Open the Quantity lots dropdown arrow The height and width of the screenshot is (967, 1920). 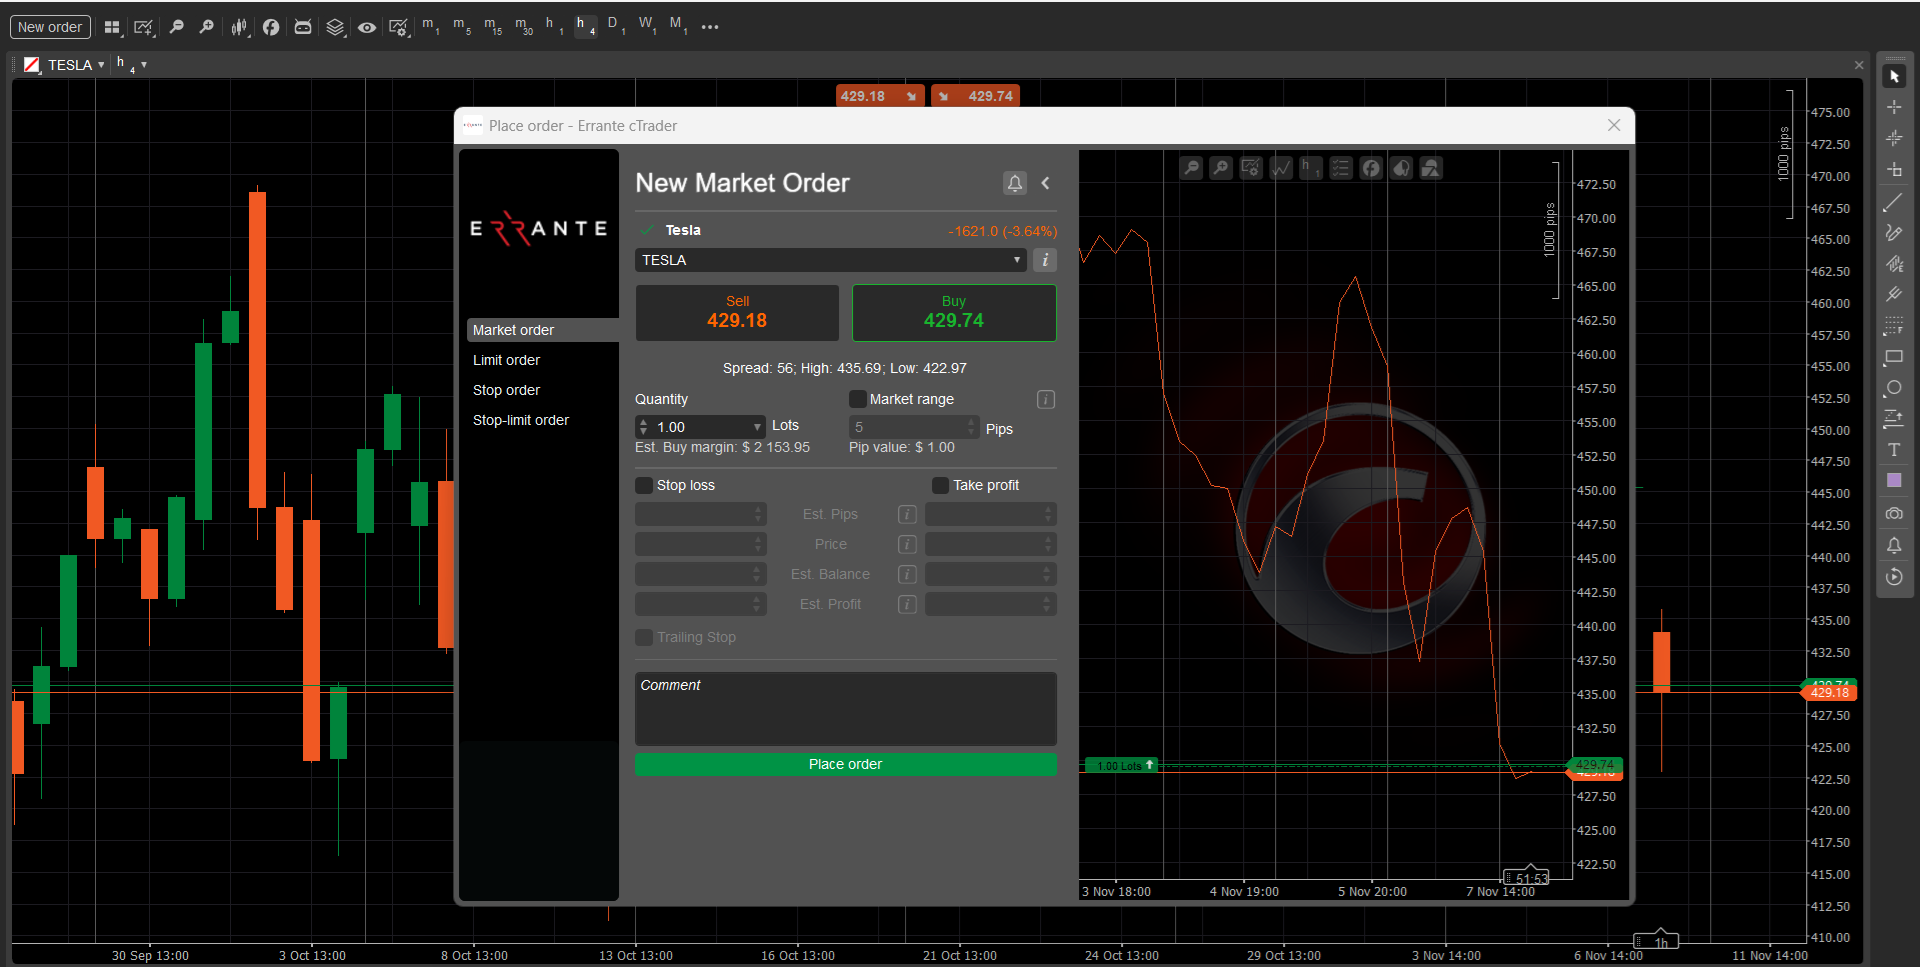(757, 427)
